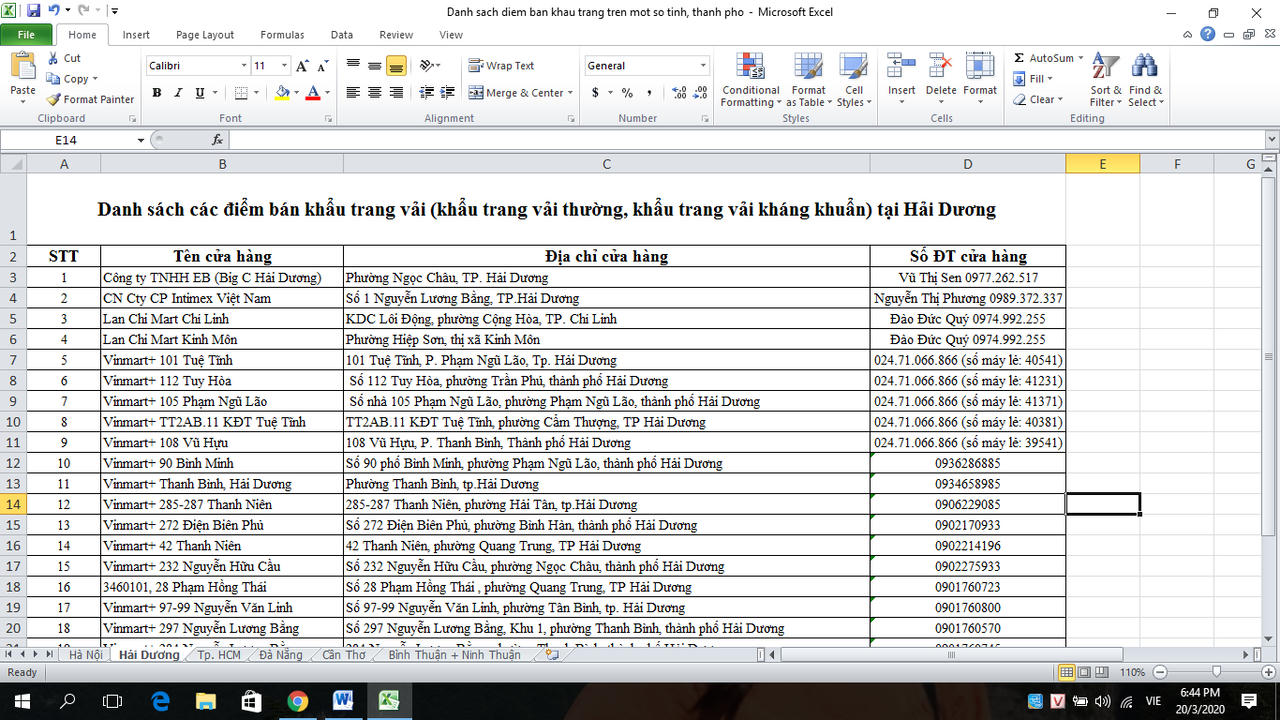Toggle Italic formatting
This screenshot has width=1280, height=720.
[179, 93]
